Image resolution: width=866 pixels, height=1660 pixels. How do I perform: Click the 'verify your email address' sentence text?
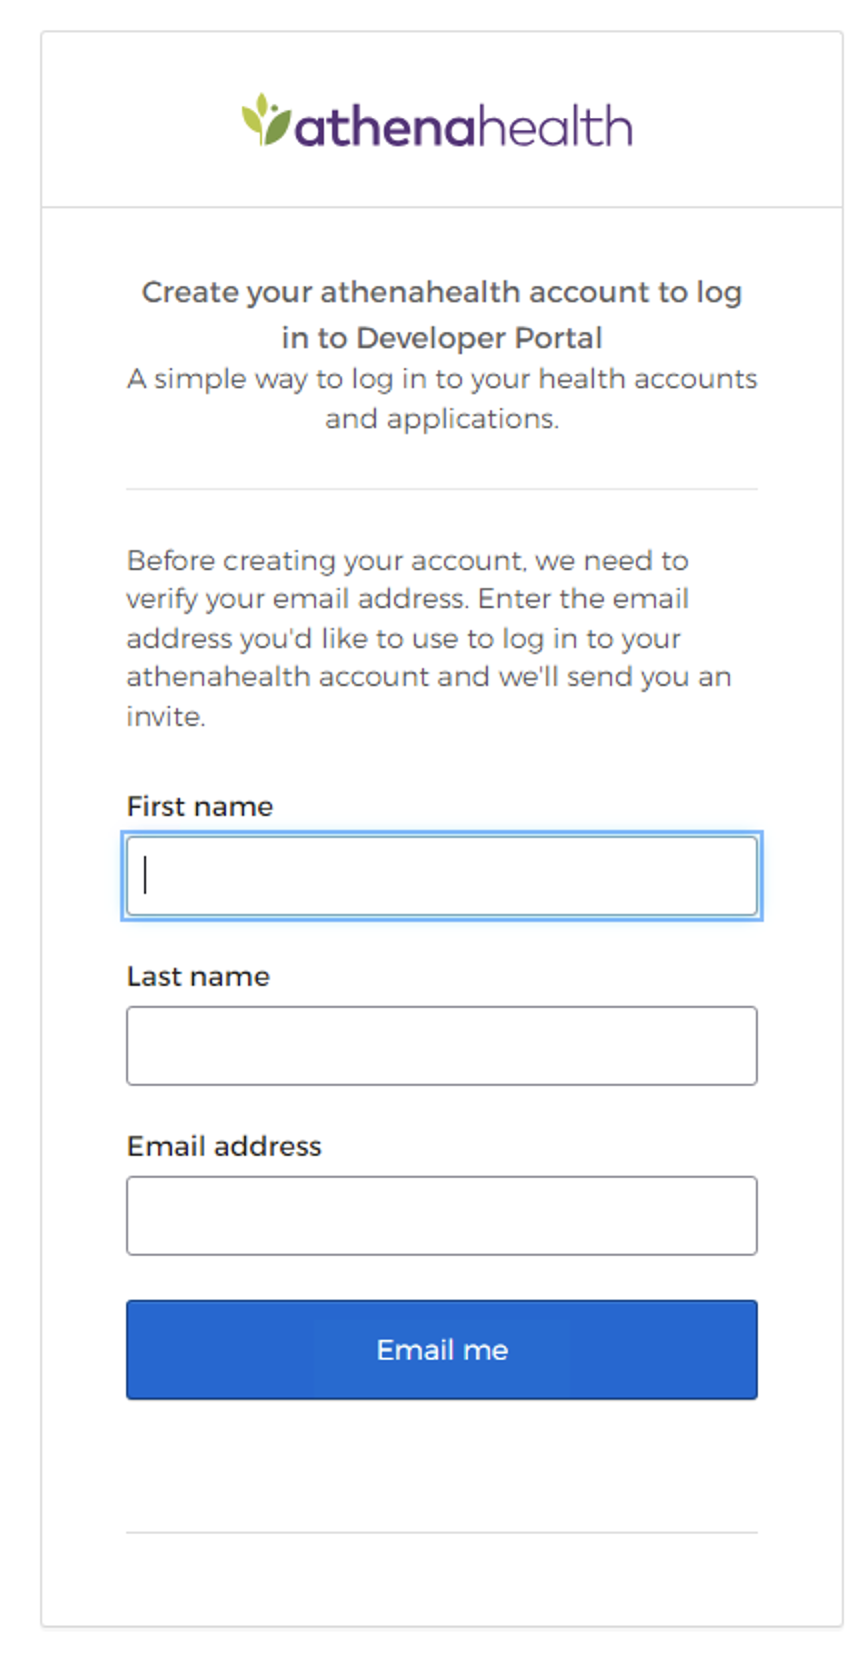[297, 599]
